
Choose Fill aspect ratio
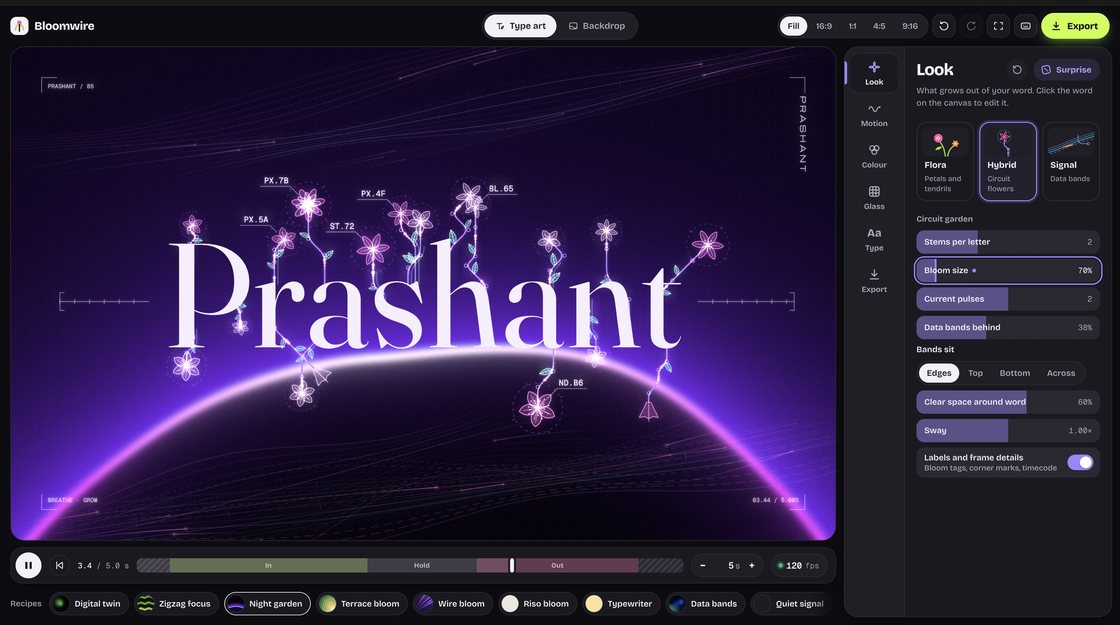pyautogui.click(x=793, y=26)
